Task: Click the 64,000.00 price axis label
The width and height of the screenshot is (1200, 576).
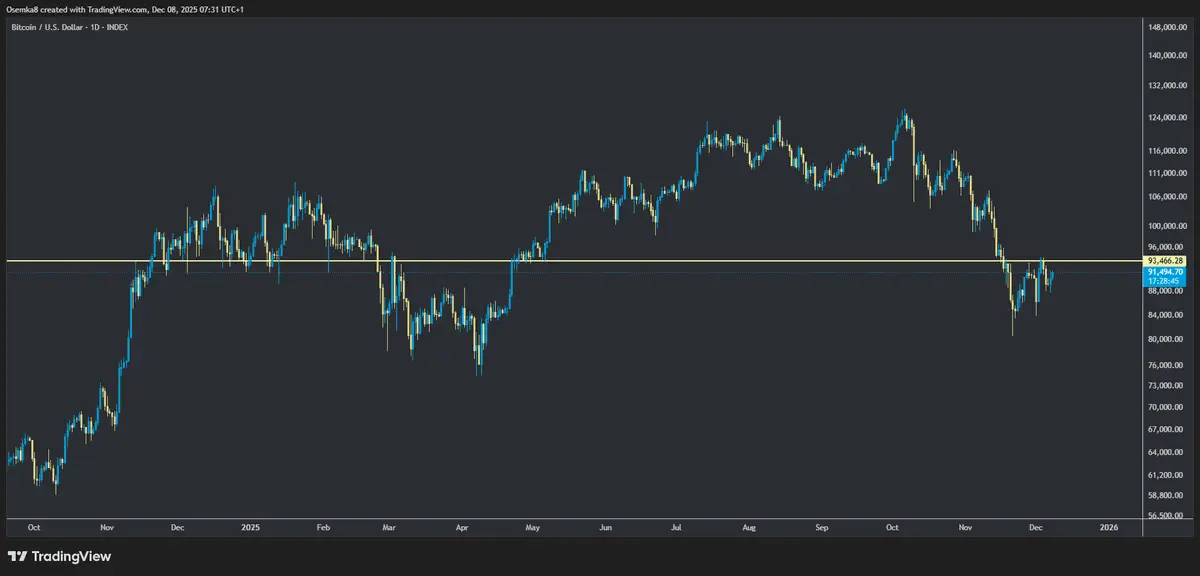Action: click(1165, 453)
